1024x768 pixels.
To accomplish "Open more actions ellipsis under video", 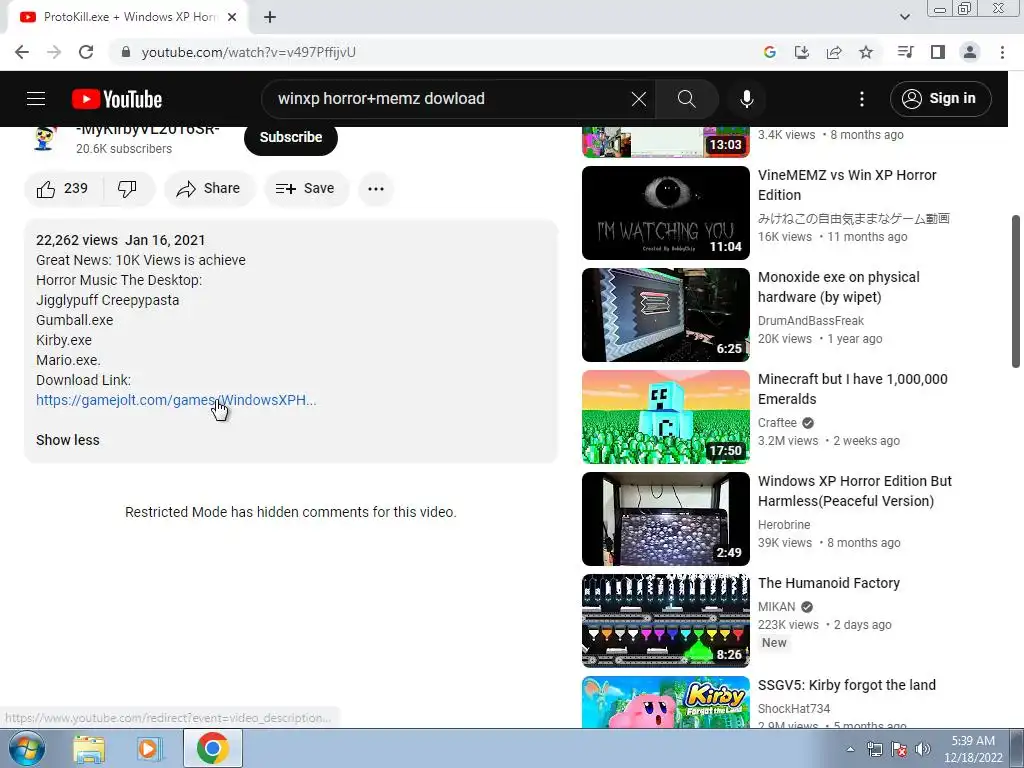I will click(376, 189).
